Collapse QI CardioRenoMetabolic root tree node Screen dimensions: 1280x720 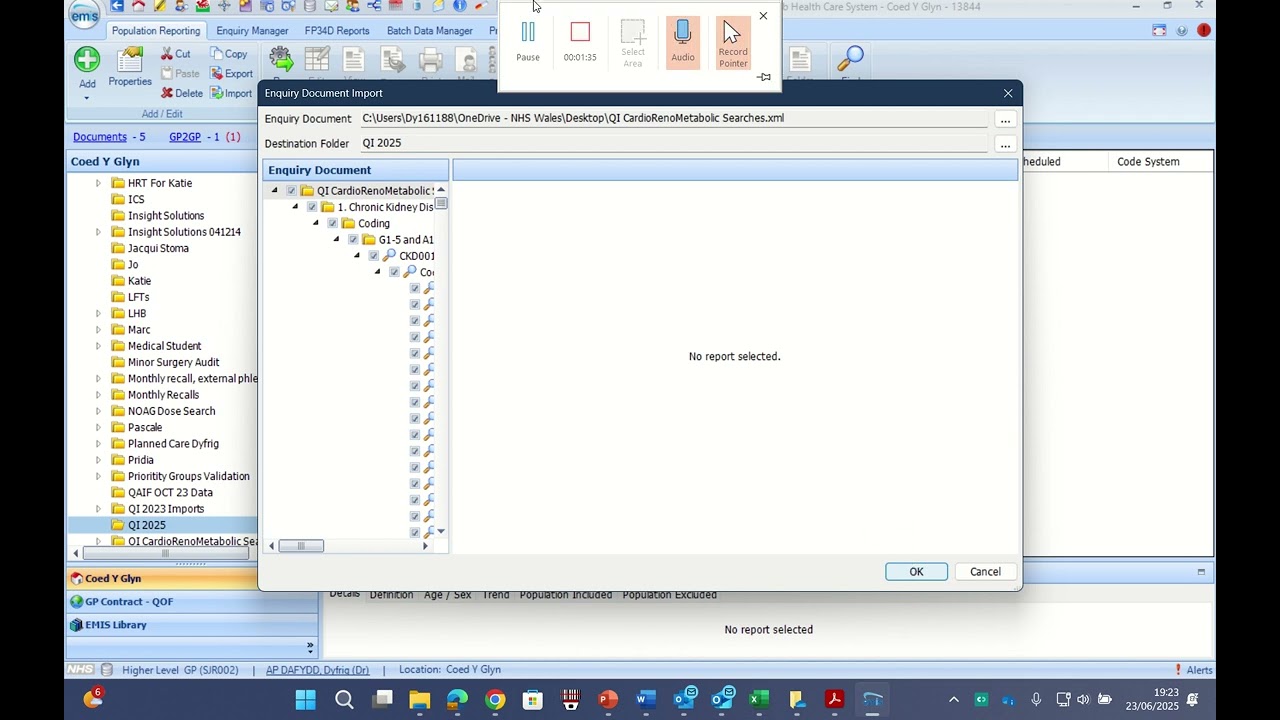coord(274,191)
